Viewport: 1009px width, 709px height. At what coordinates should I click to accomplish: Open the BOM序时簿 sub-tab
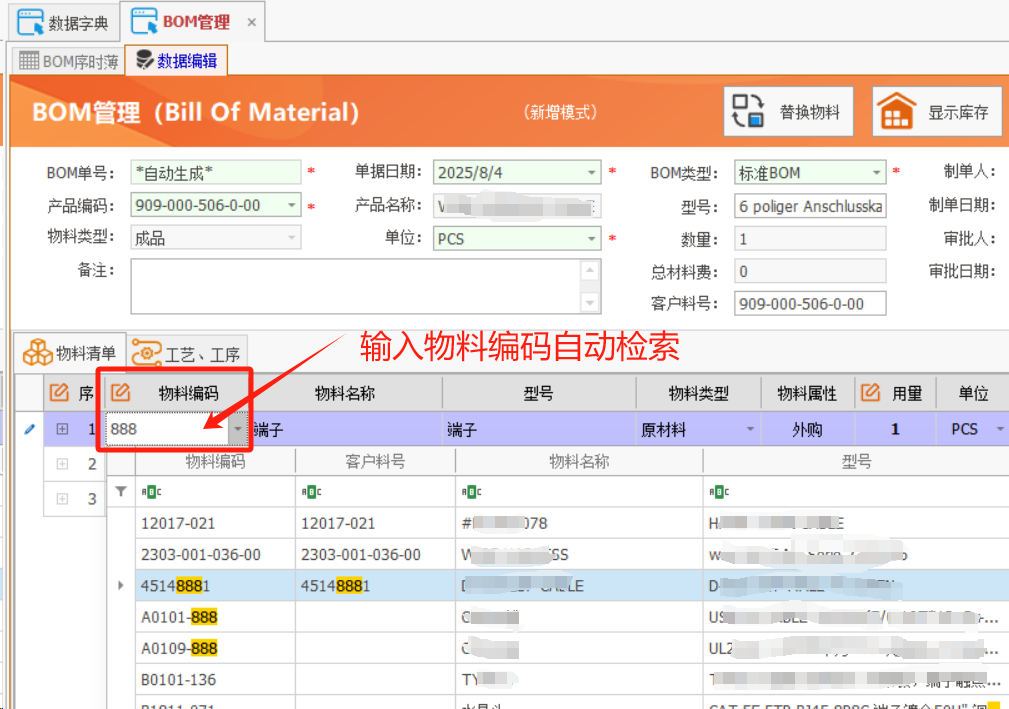pos(68,61)
